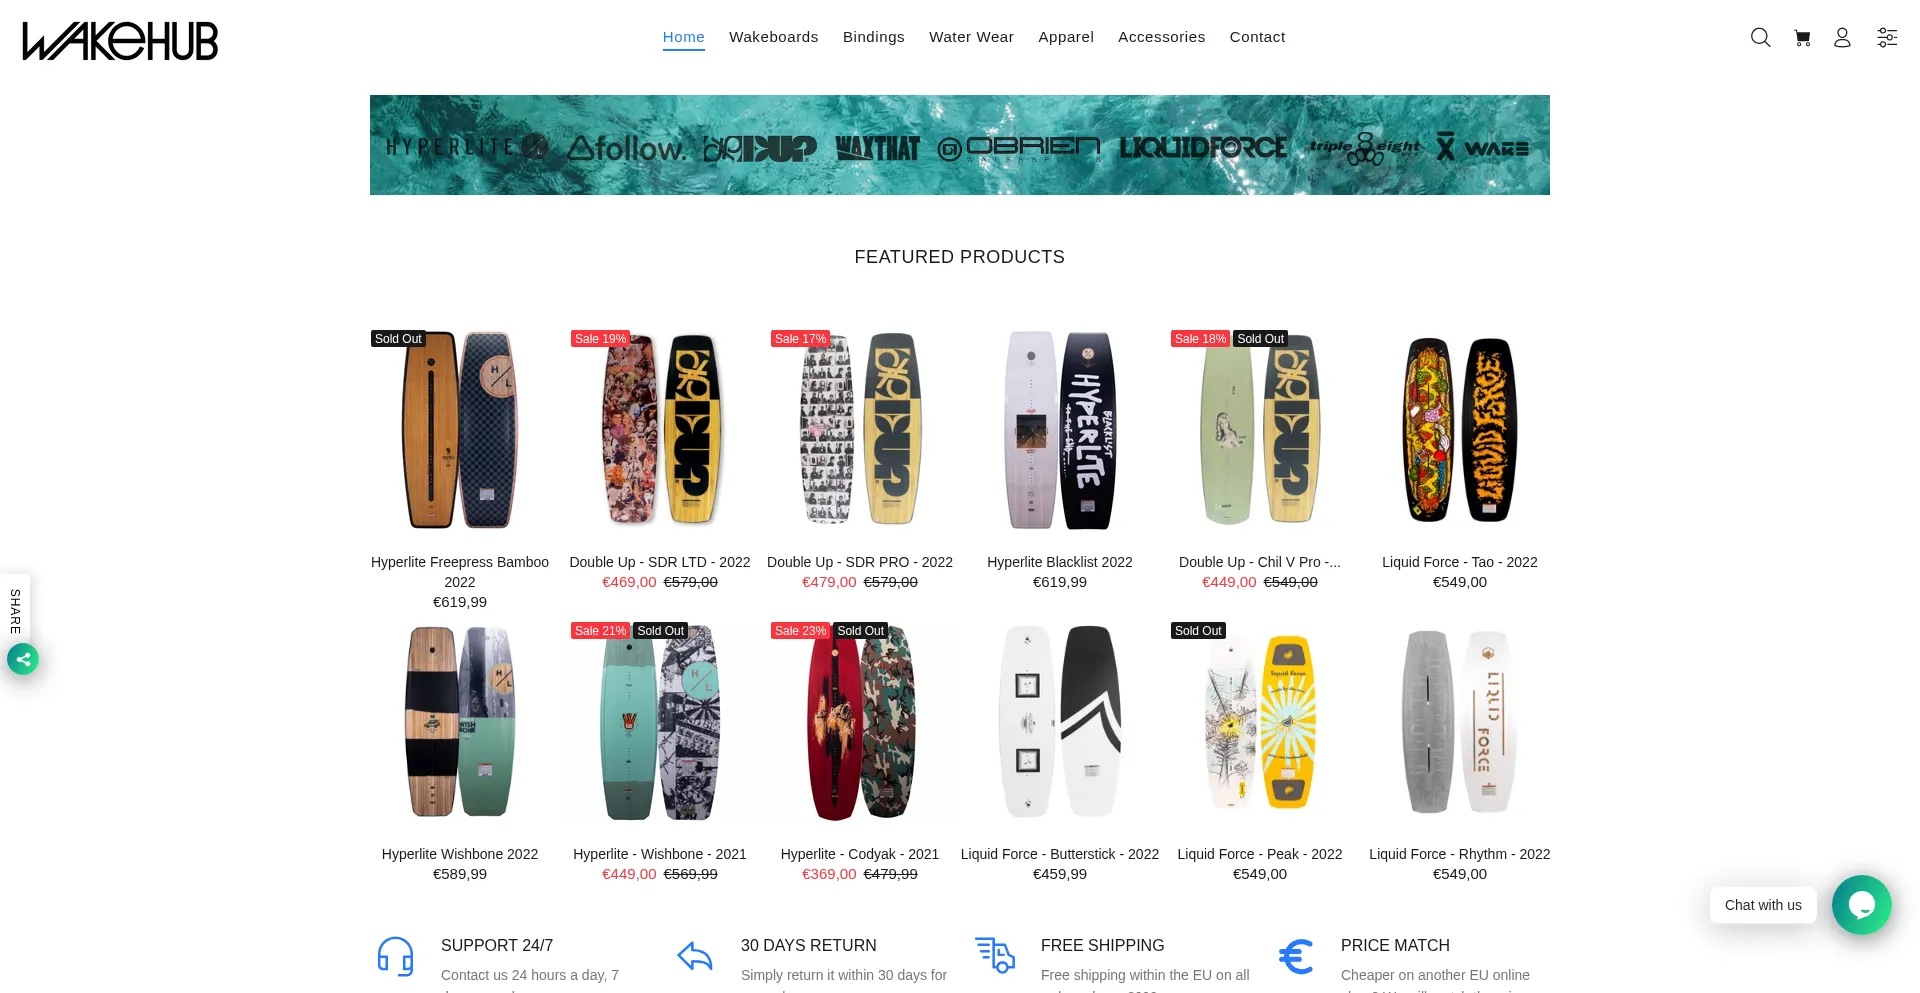The image size is (1920, 993).
Task: Open the green chat bubble widget
Action: (x=1861, y=905)
